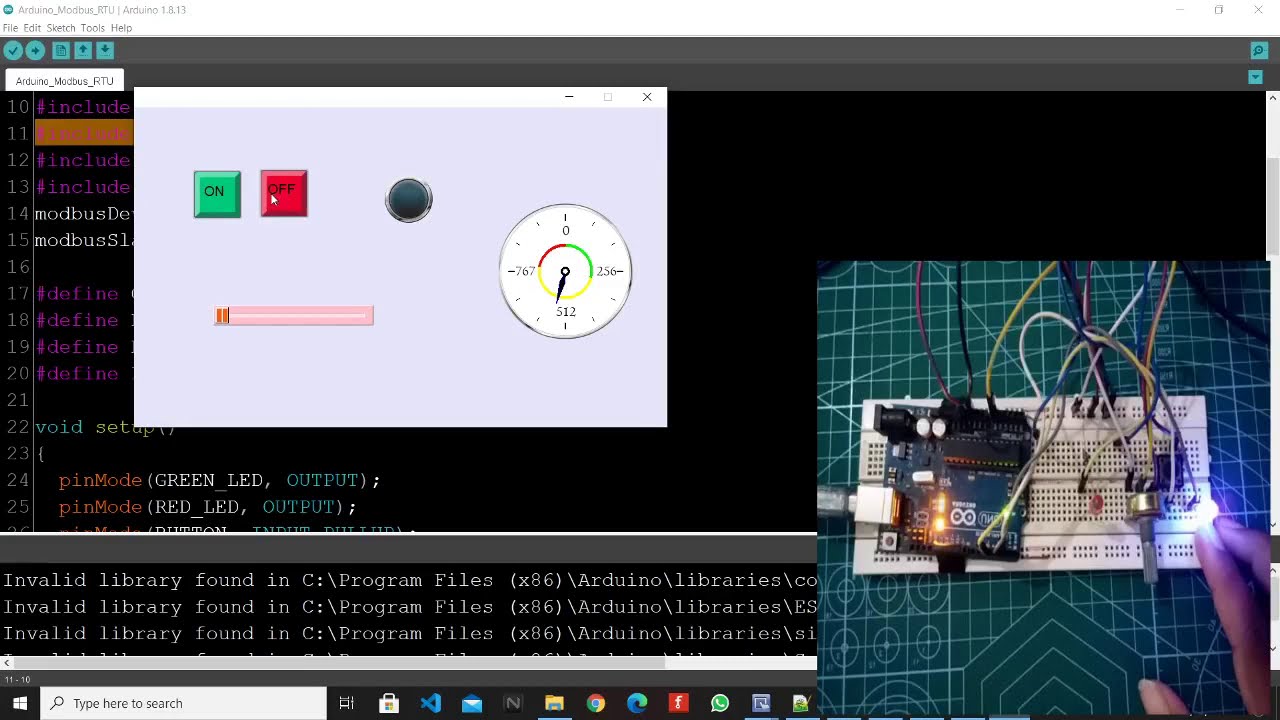Open the Serial Monitor magnifier icon
The image size is (1280, 720).
tap(1259, 51)
